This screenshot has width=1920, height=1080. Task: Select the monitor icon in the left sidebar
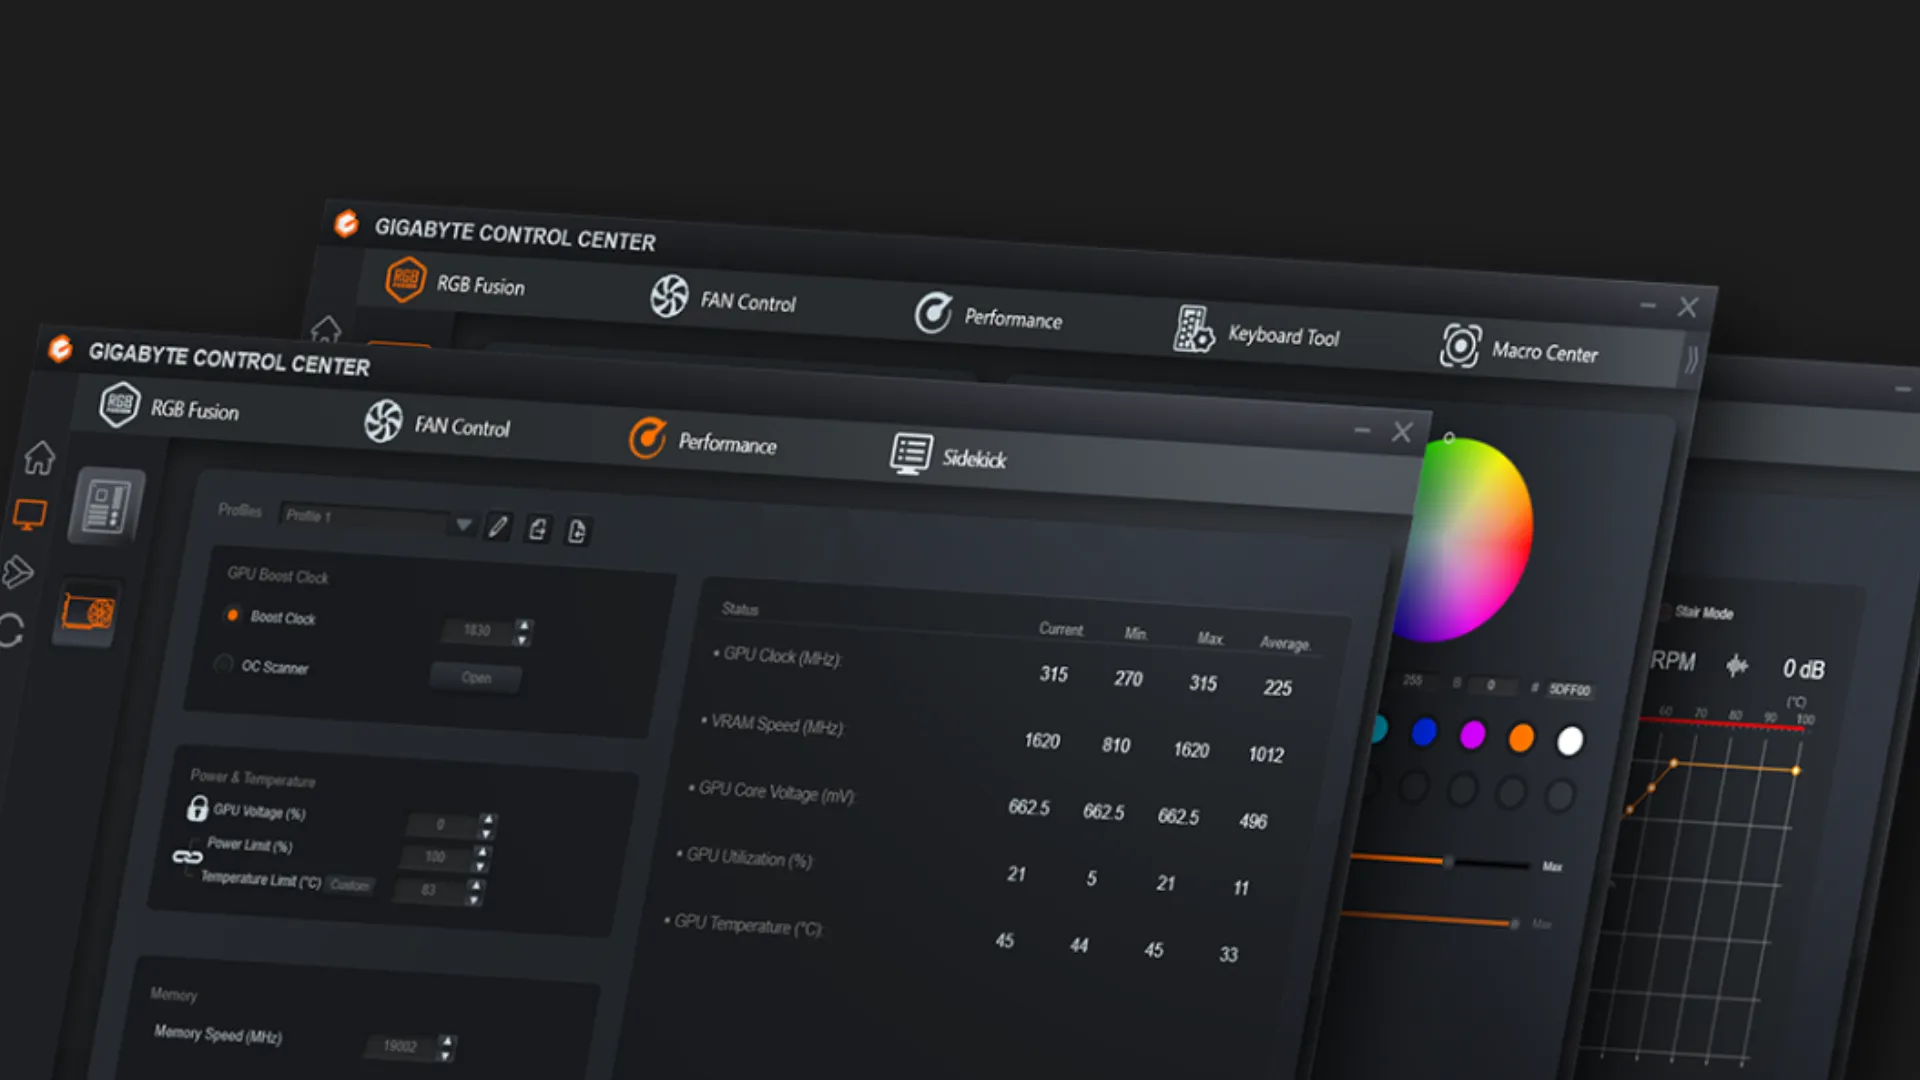click(29, 515)
